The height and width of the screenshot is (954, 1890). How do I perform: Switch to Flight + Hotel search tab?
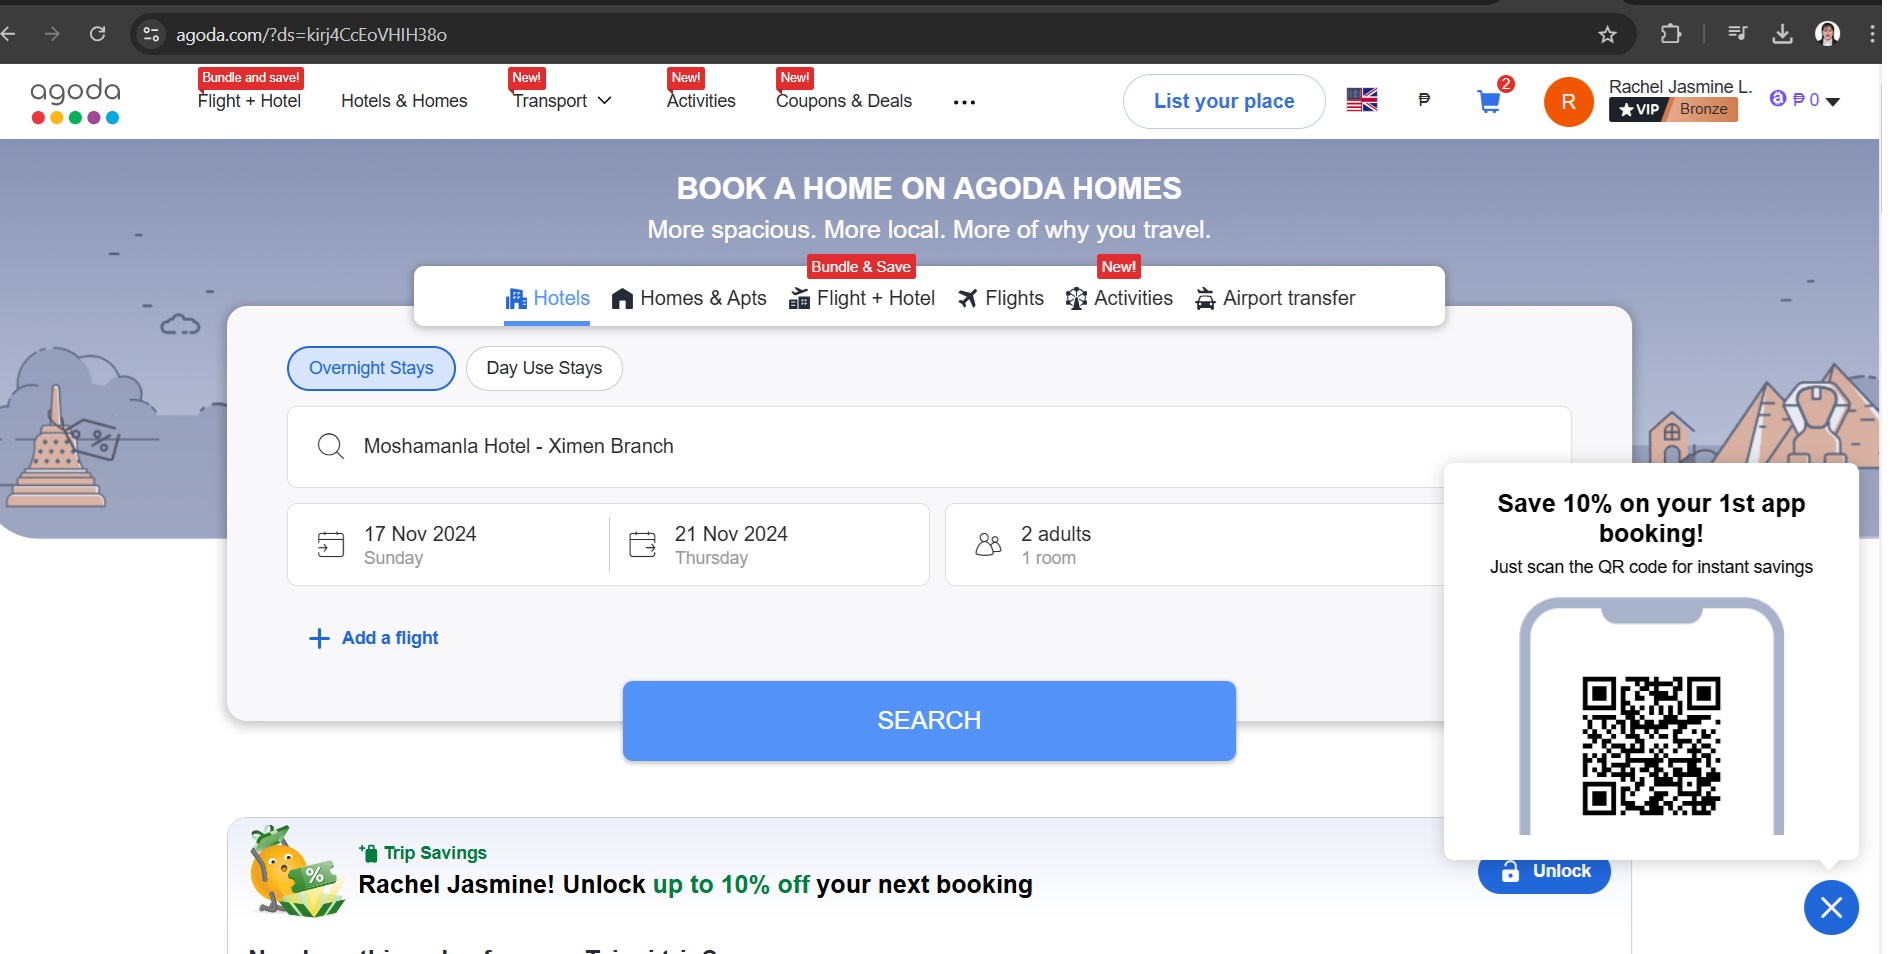coord(862,299)
